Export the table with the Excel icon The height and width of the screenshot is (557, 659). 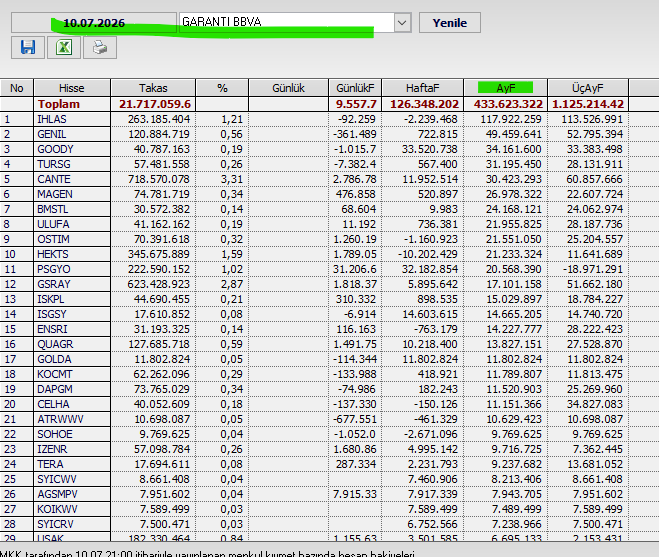click(64, 48)
